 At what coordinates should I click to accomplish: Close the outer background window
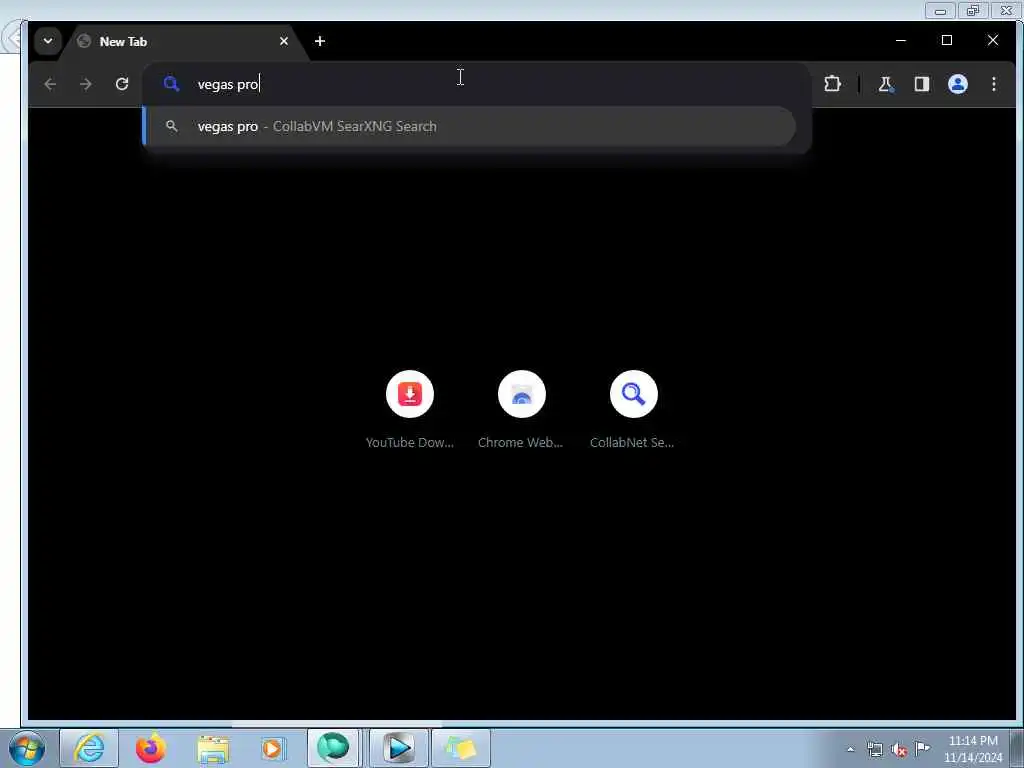pos(1006,10)
